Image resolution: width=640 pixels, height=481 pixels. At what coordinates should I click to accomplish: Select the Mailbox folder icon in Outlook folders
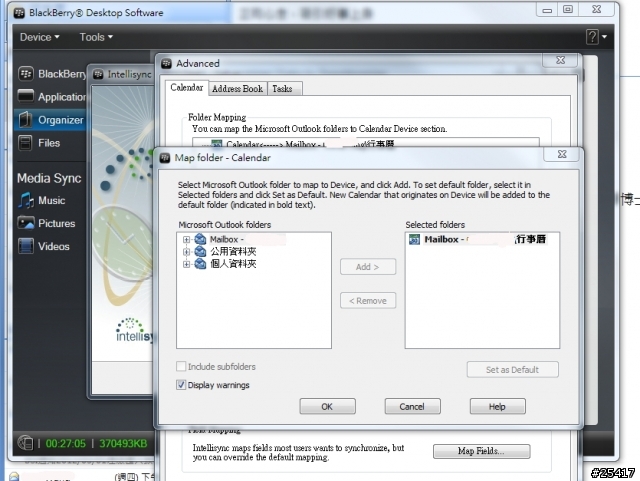pyautogui.click(x=200, y=239)
